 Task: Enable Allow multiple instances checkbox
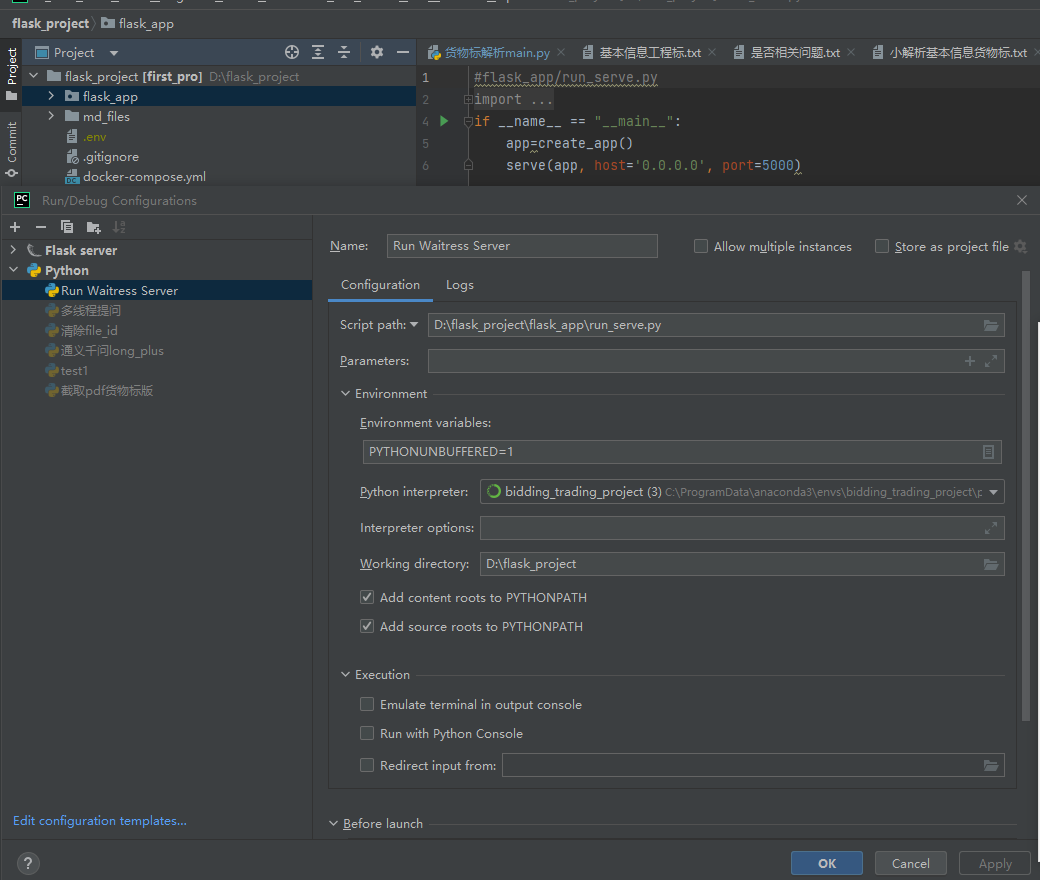click(701, 246)
